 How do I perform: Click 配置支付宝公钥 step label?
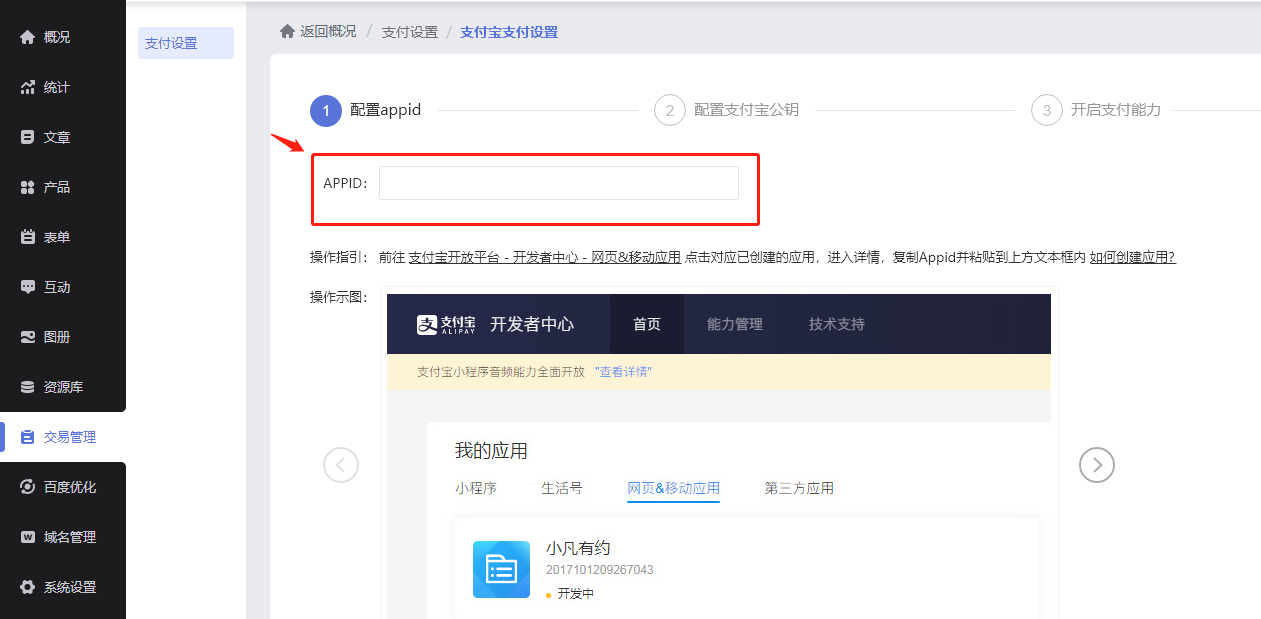(747, 110)
